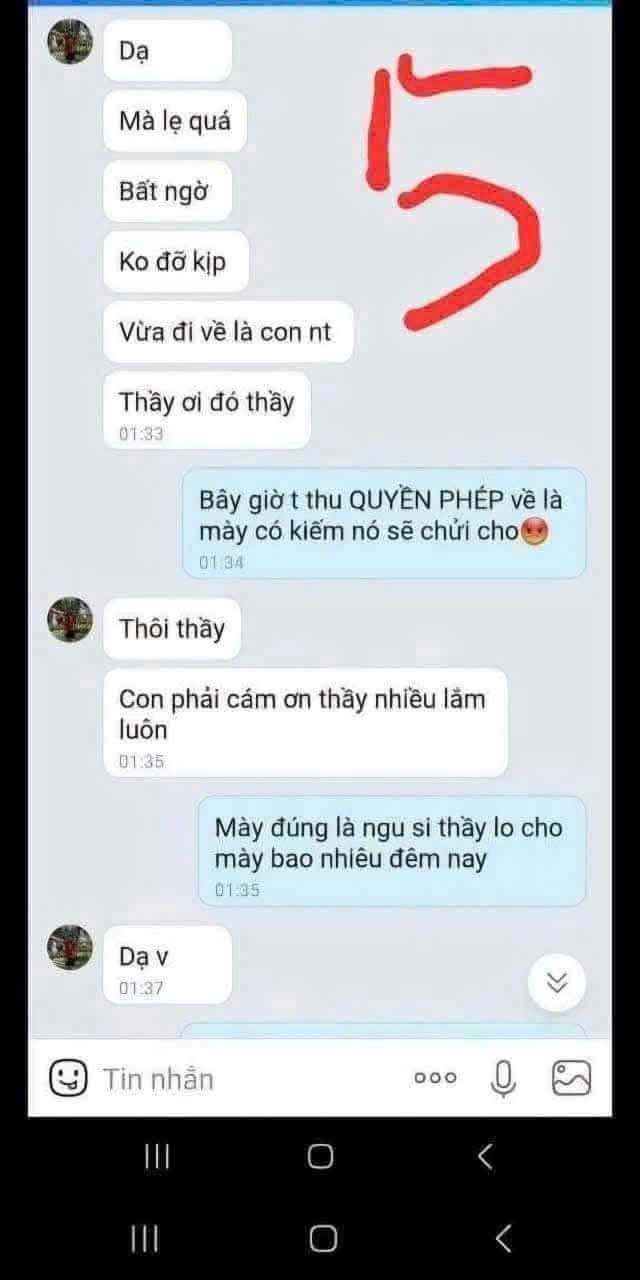
Task: Jump to latest messages with double-chevron
Action: 557,983
